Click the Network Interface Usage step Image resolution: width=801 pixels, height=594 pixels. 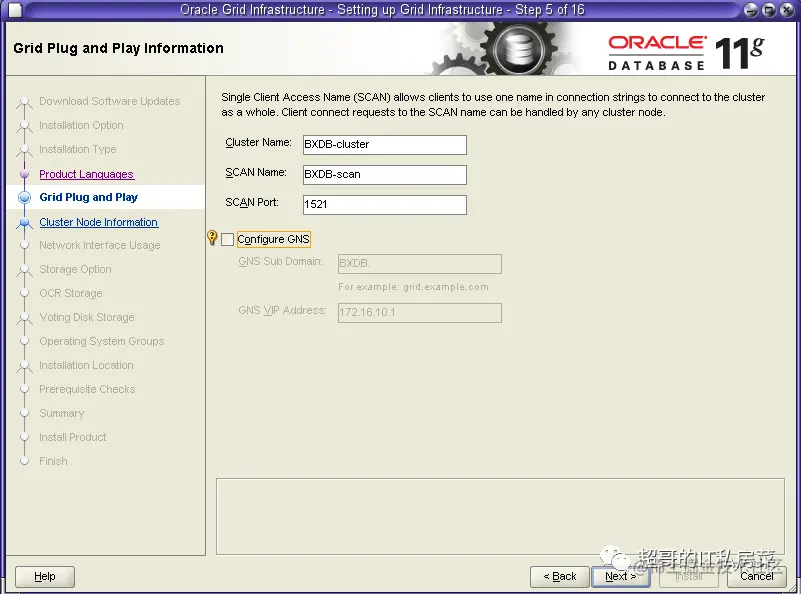click(100, 245)
